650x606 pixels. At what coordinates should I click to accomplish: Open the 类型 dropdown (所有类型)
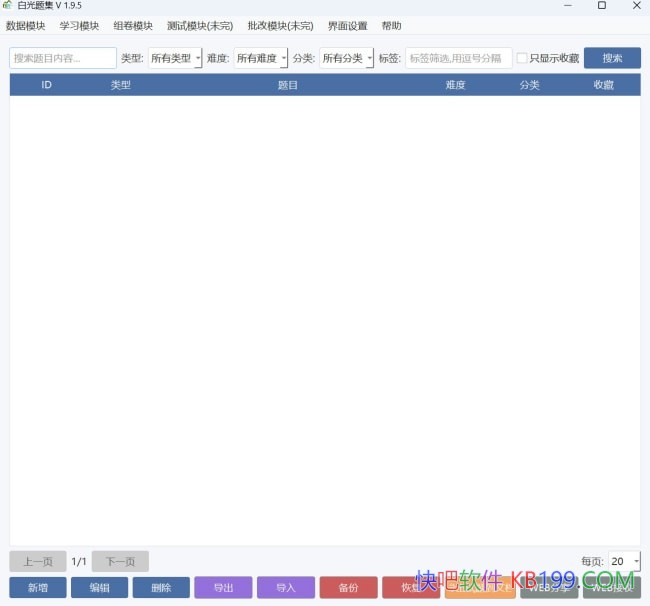click(175, 58)
